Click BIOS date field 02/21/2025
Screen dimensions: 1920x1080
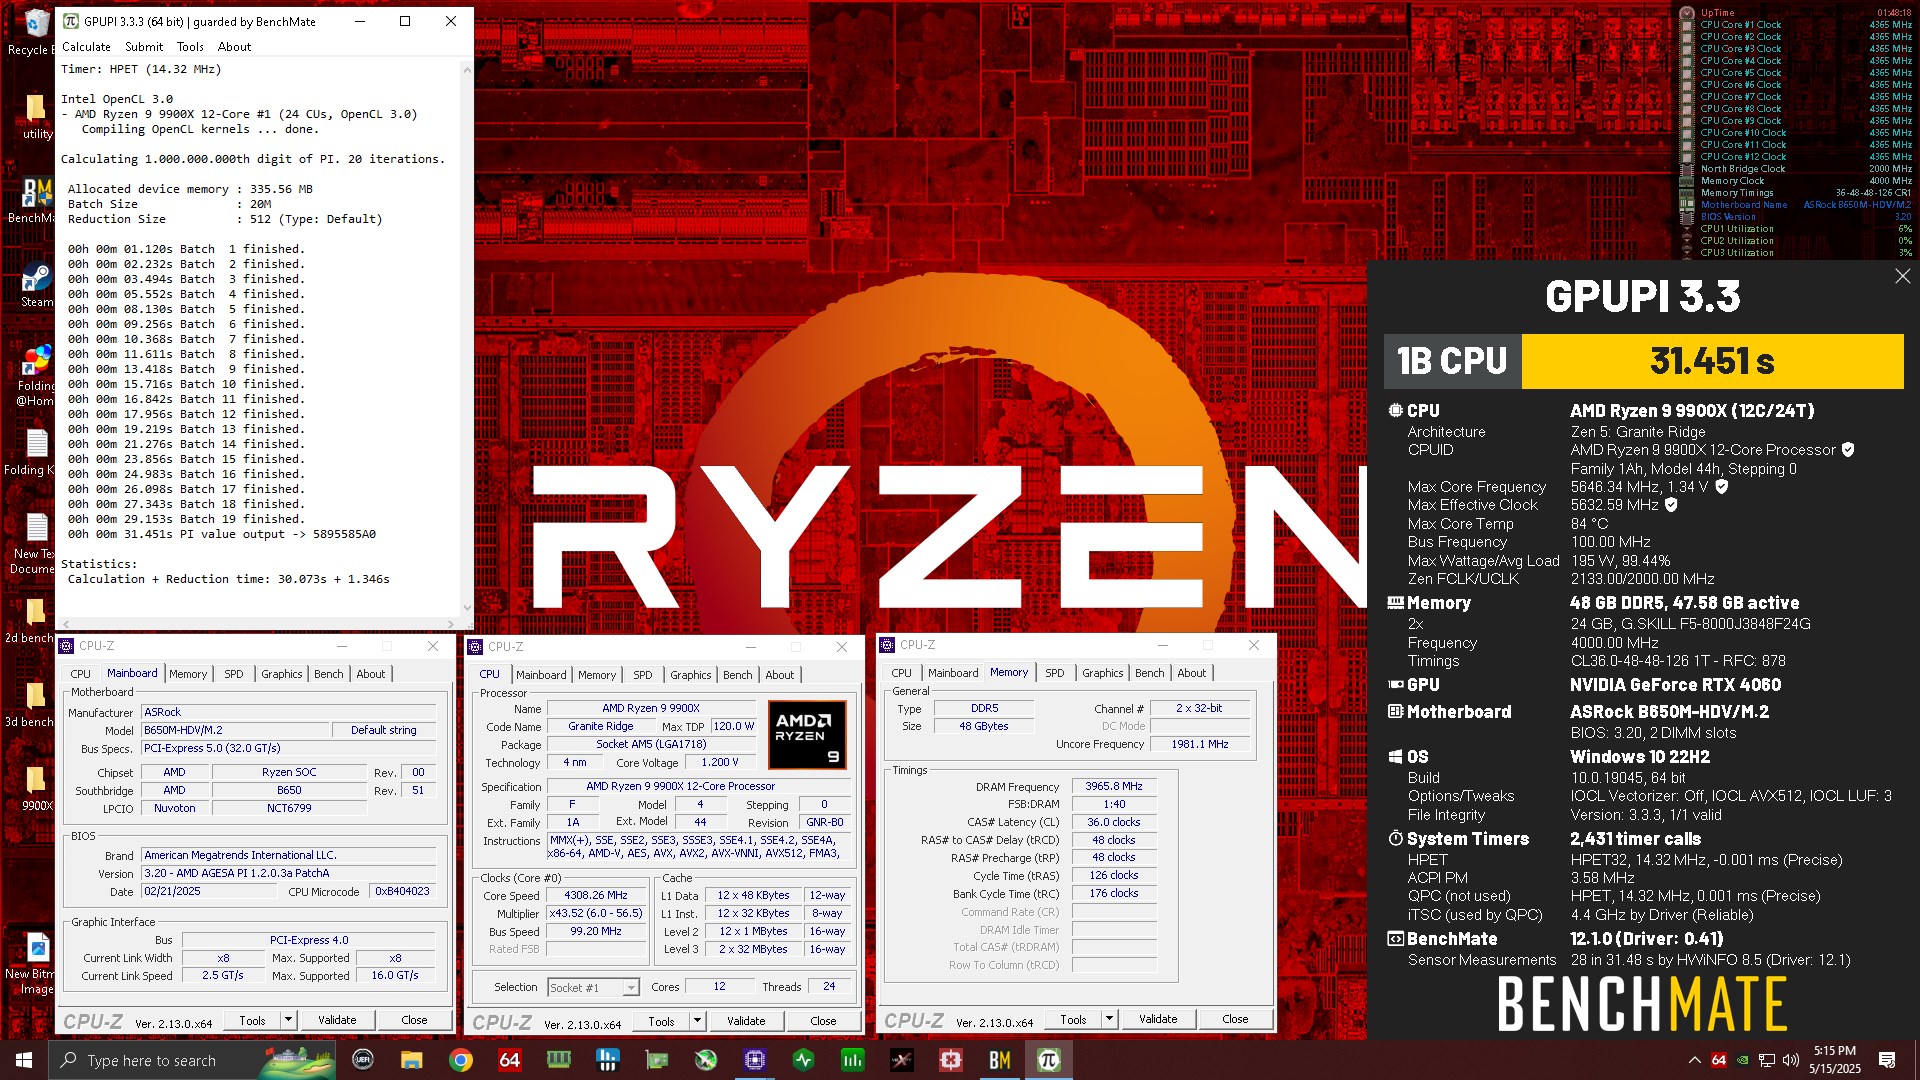(x=211, y=891)
